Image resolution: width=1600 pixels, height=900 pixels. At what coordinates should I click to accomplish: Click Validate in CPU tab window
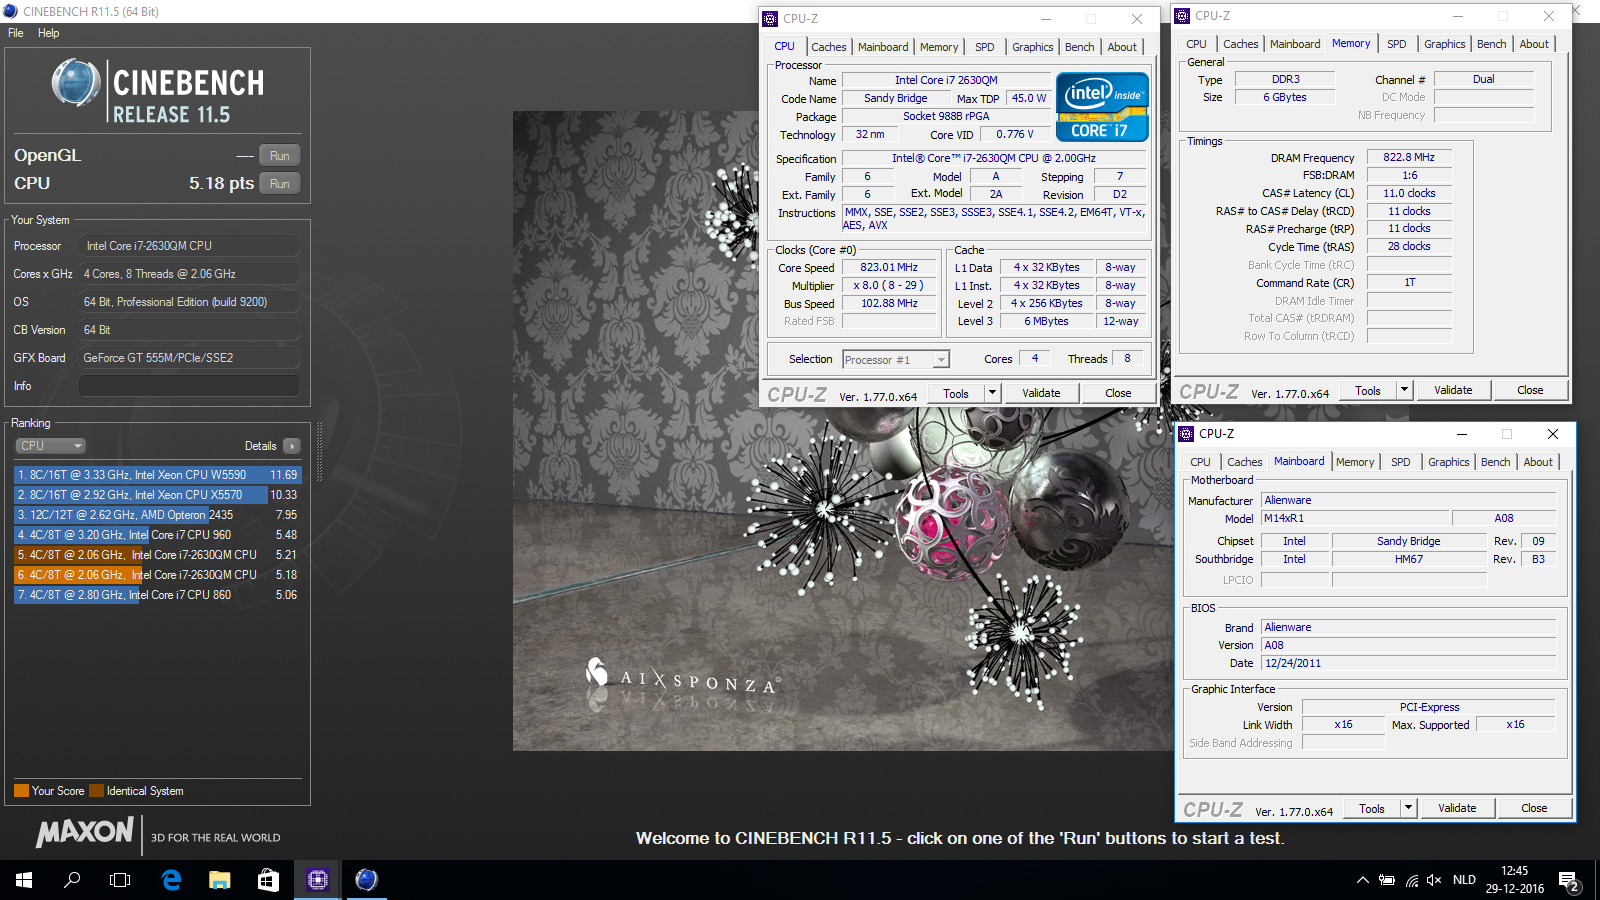click(1041, 394)
